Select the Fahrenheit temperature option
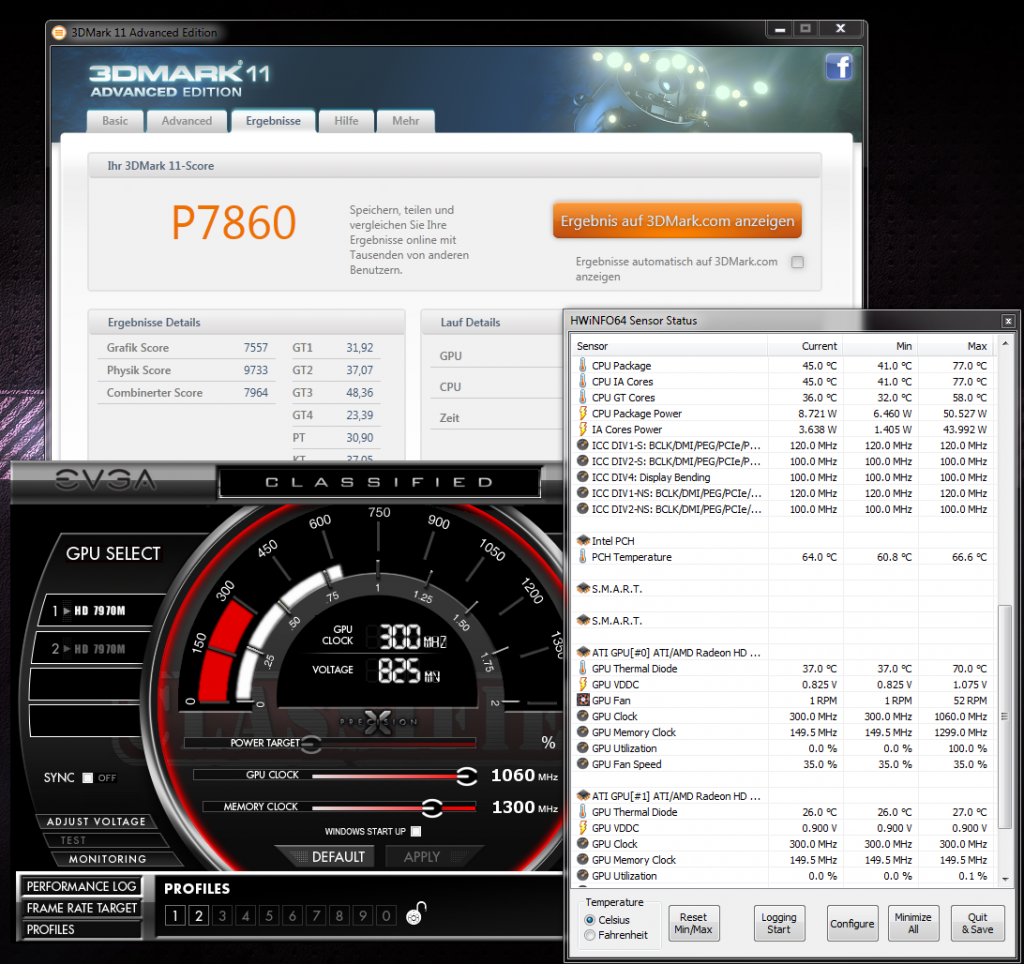 pos(590,935)
